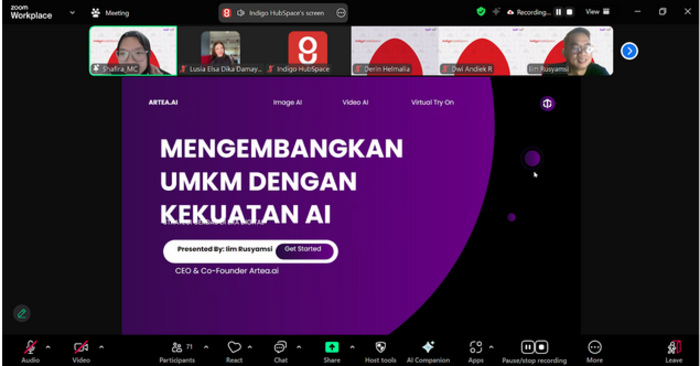Click the participant count 71
This screenshot has height=366, width=700.
[189, 346]
